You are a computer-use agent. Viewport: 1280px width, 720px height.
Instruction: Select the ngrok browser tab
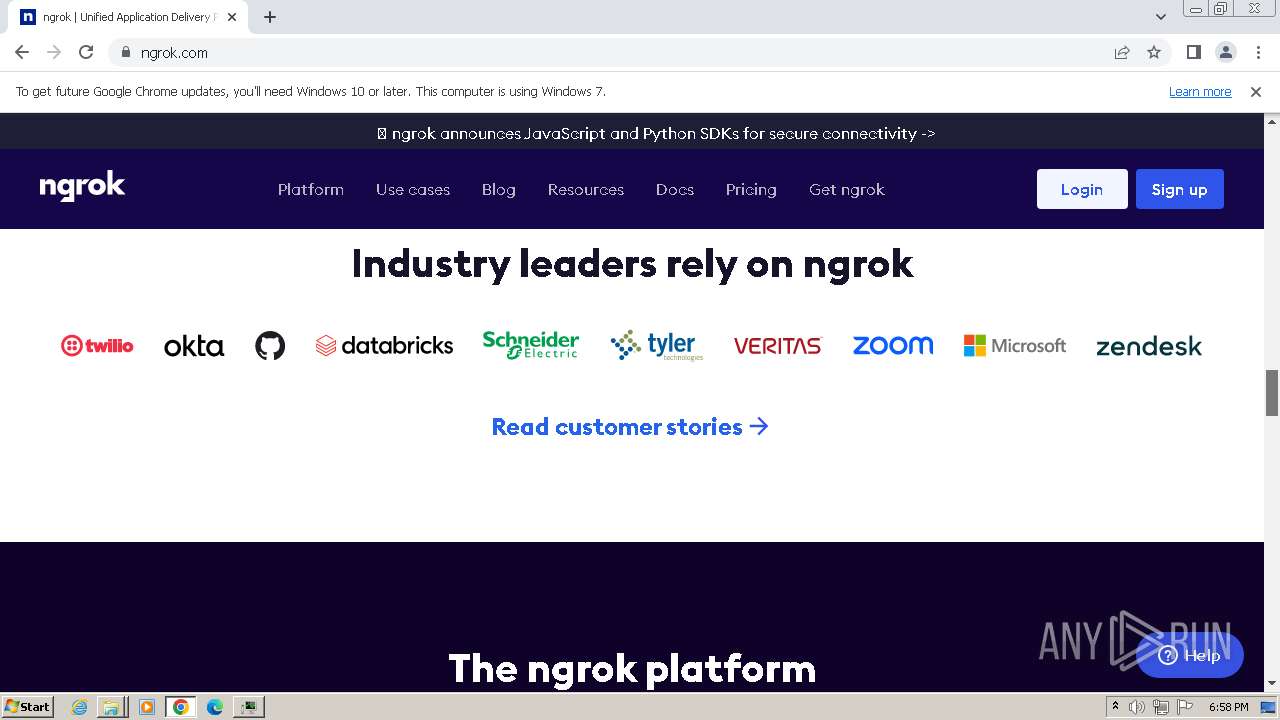tap(130, 17)
